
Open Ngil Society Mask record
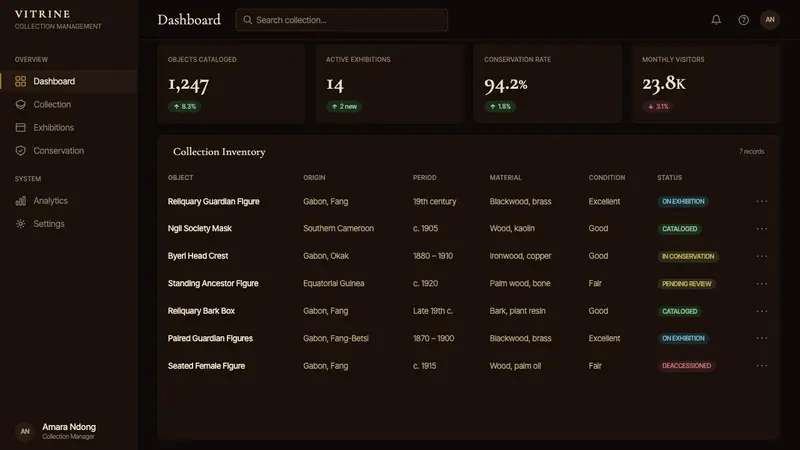click(200, 229)
